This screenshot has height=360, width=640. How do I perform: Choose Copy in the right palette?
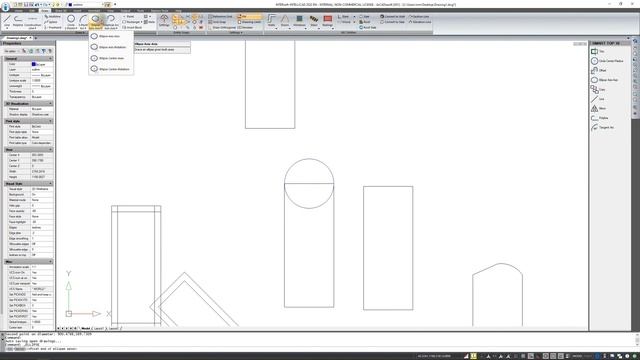[598, 89]
